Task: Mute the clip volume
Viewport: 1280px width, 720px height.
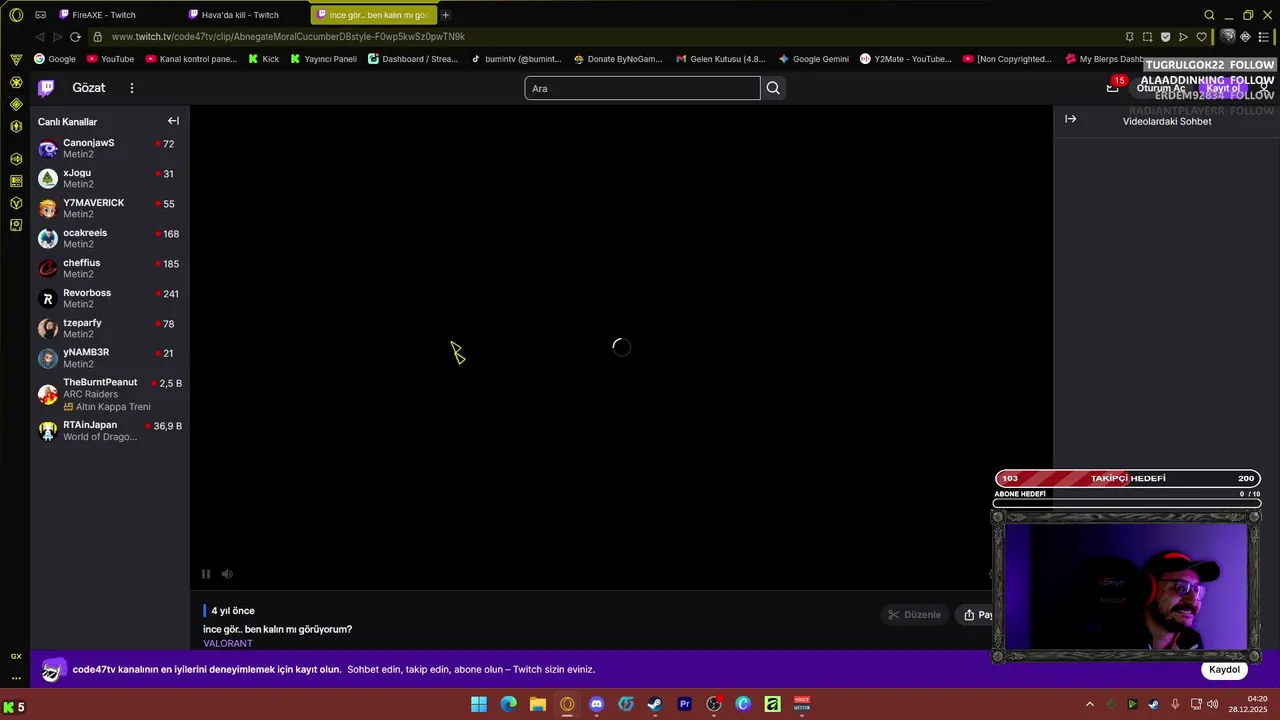Action: 227,574
